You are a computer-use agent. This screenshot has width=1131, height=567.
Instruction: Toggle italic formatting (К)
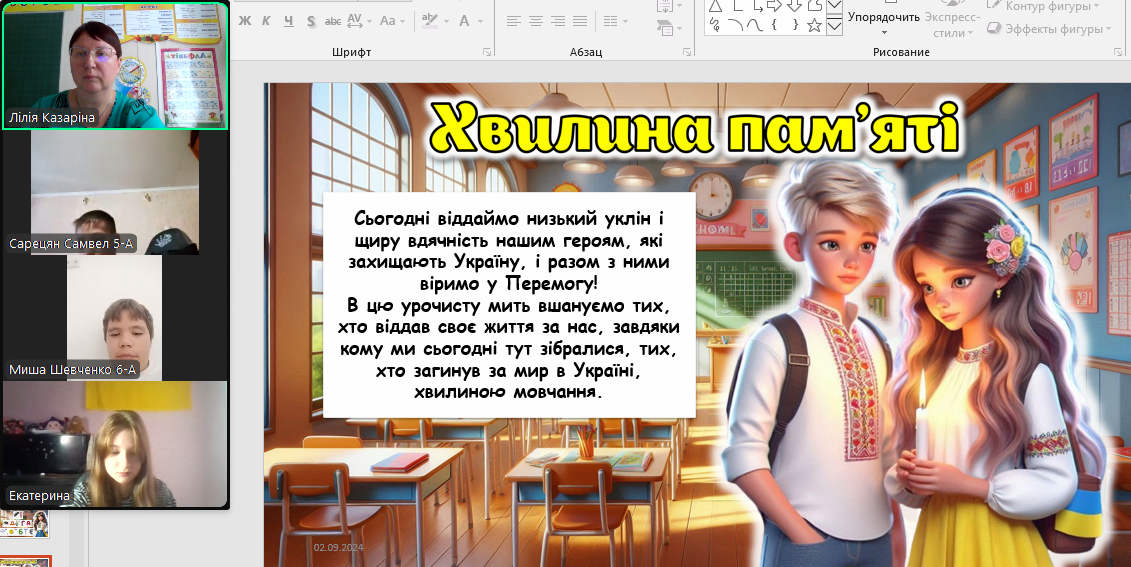[x=266, y=21]
